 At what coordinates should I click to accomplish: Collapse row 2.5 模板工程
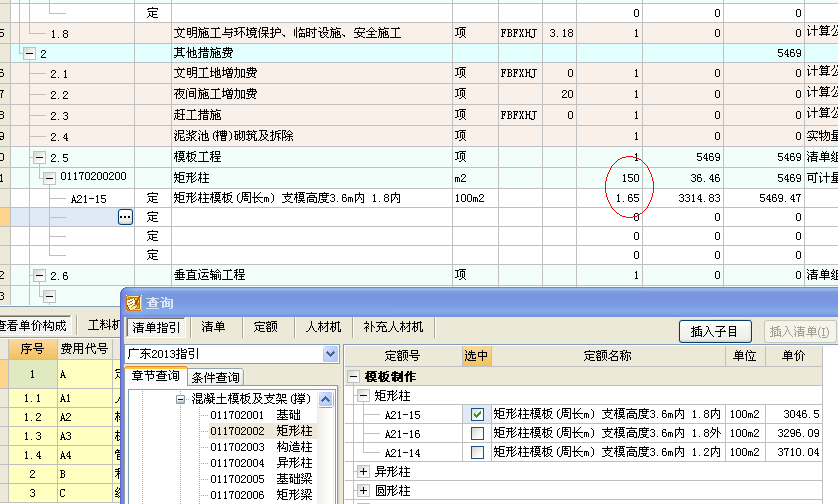pos(39,158)
